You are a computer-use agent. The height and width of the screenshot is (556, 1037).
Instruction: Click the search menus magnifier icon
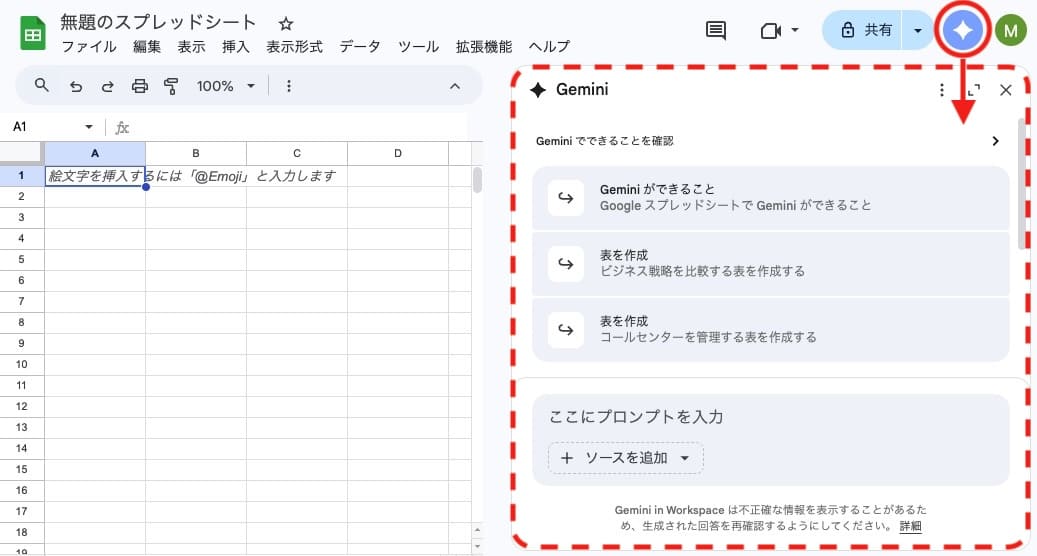tap(42, 85)
